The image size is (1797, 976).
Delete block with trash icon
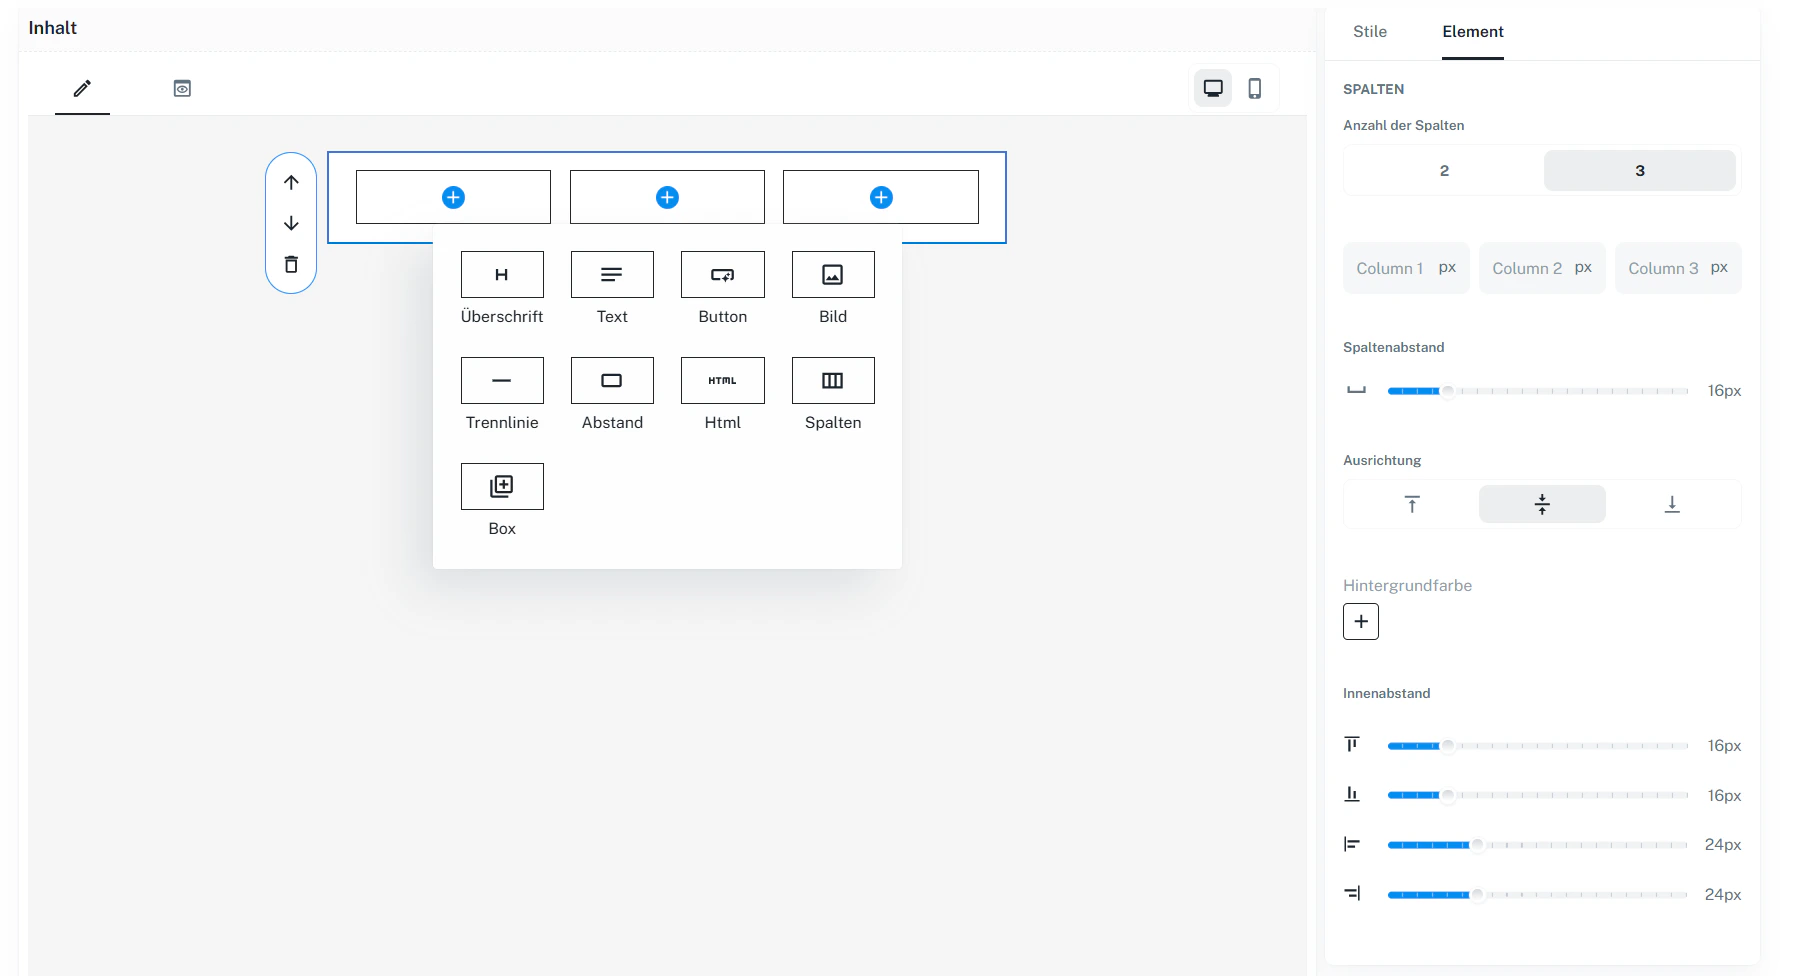coord(291,264)
